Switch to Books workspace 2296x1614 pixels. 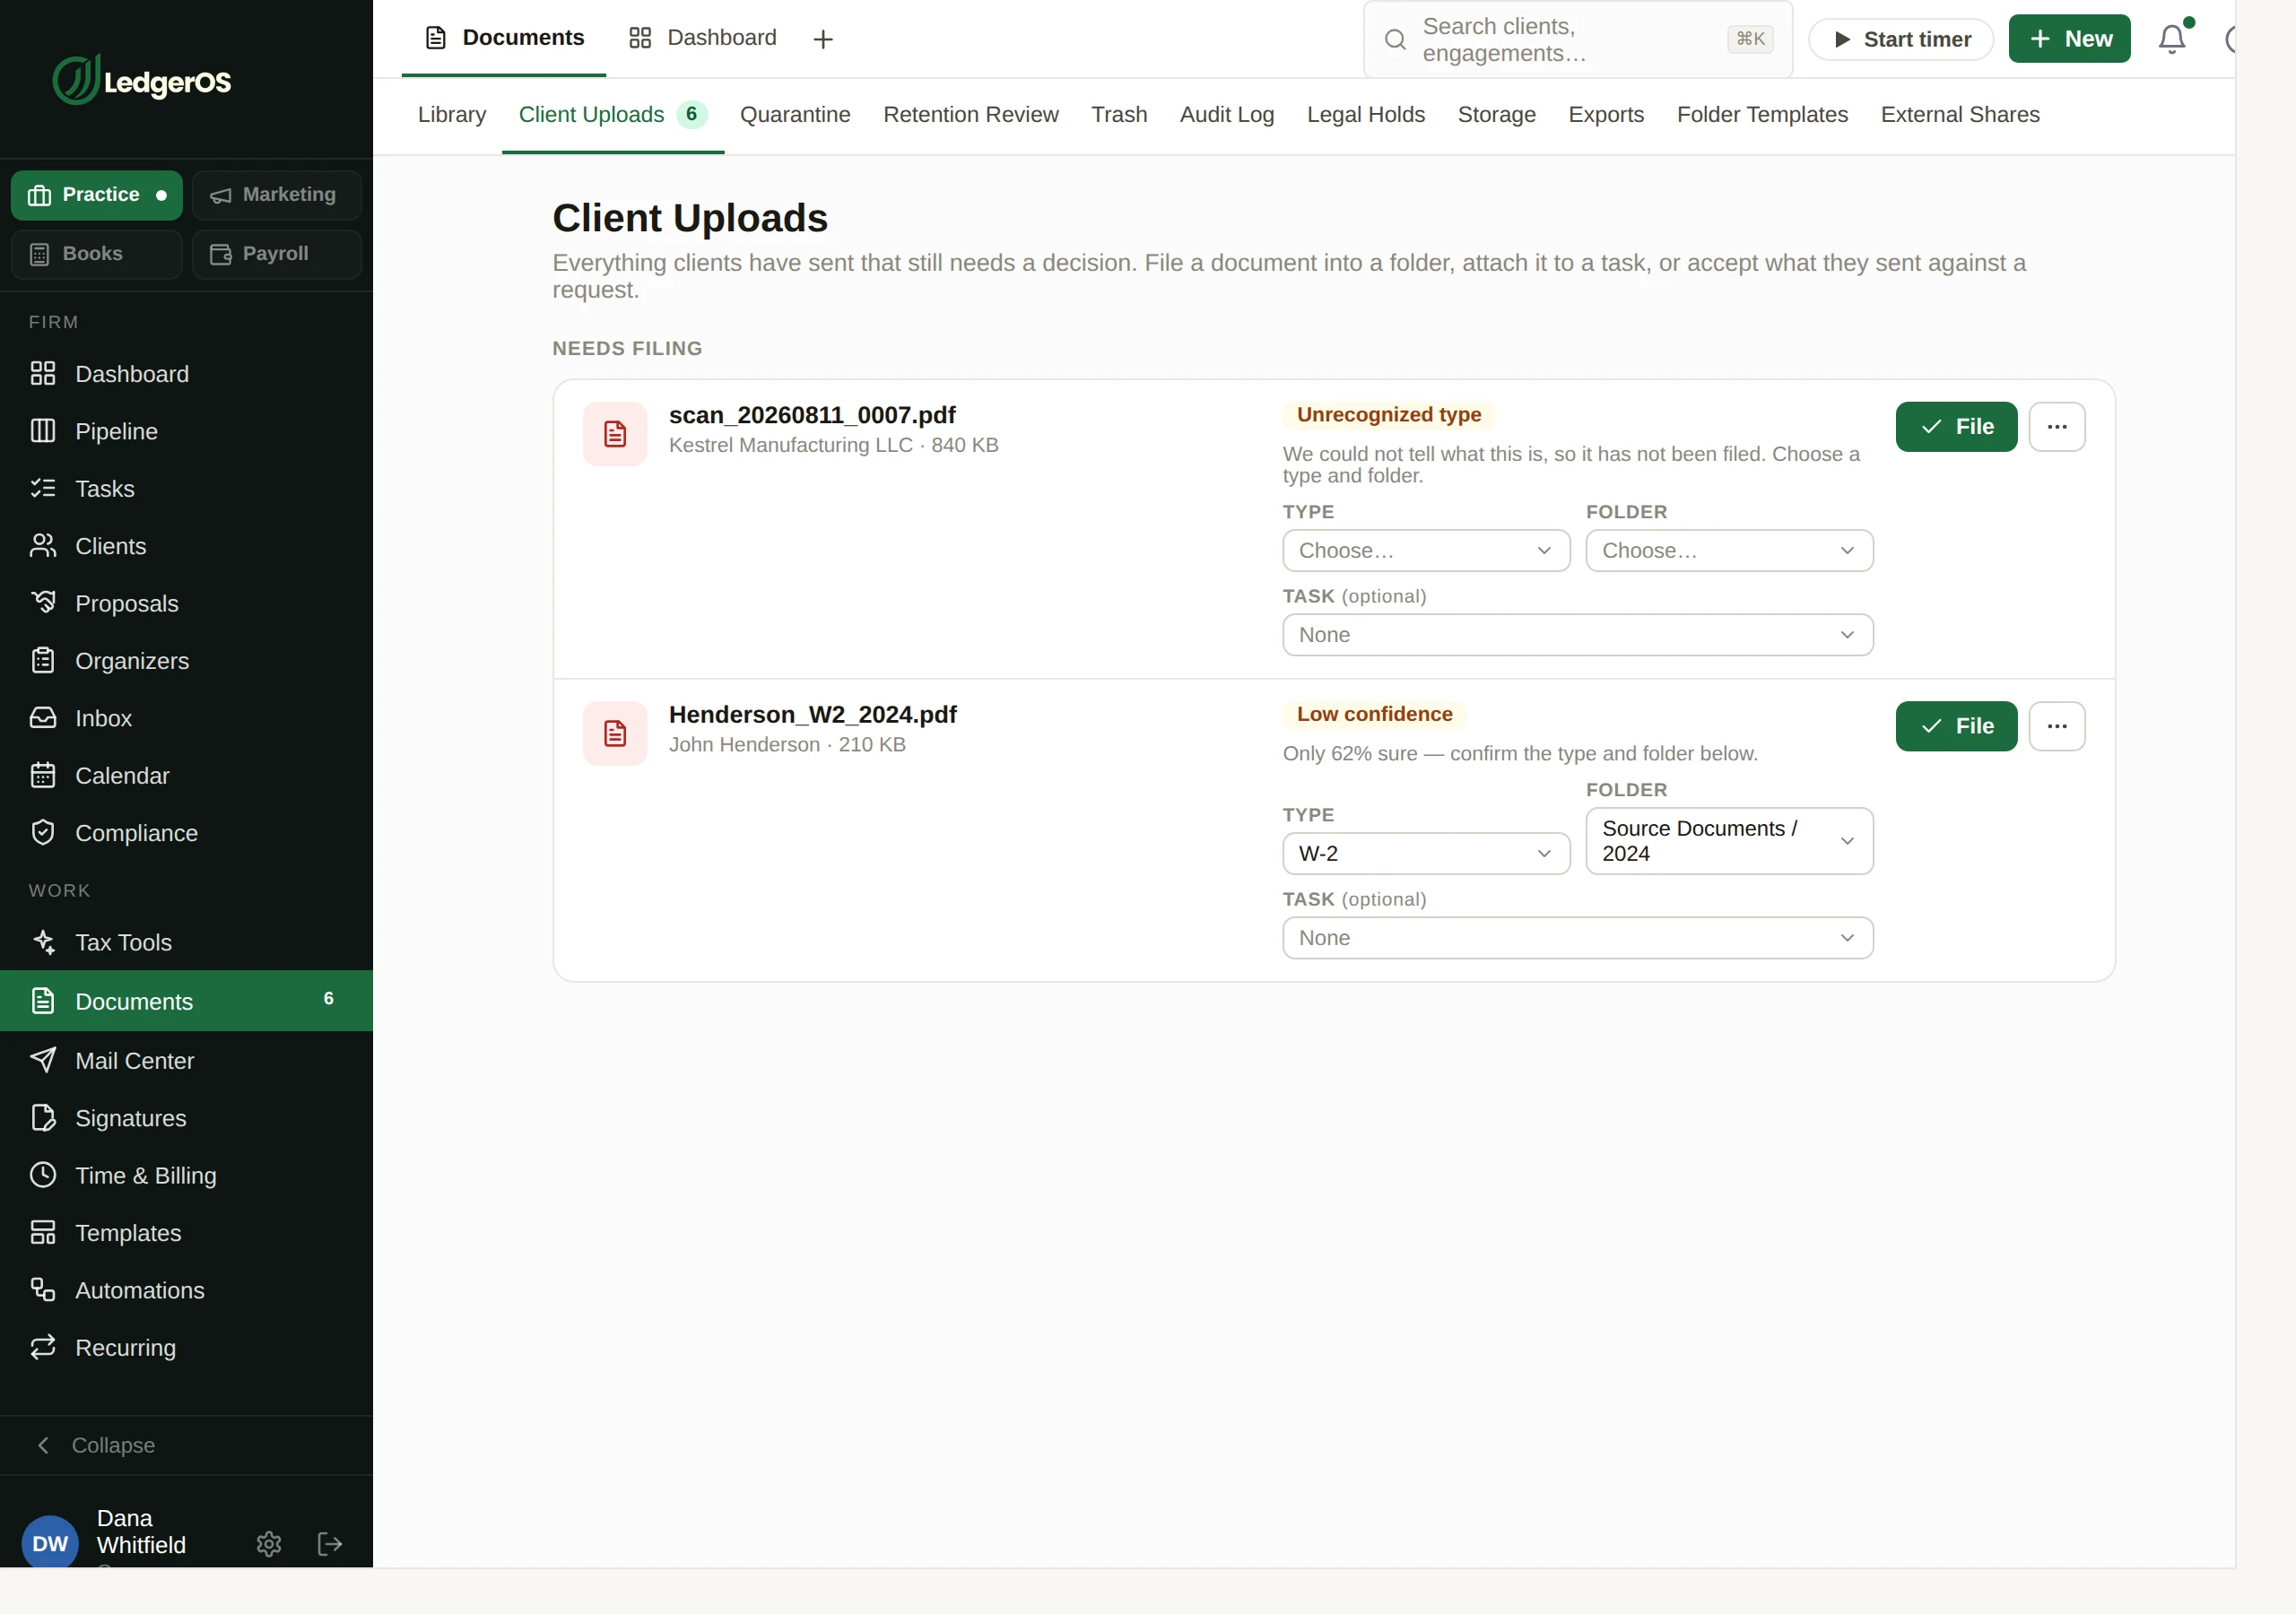[96, 254]
